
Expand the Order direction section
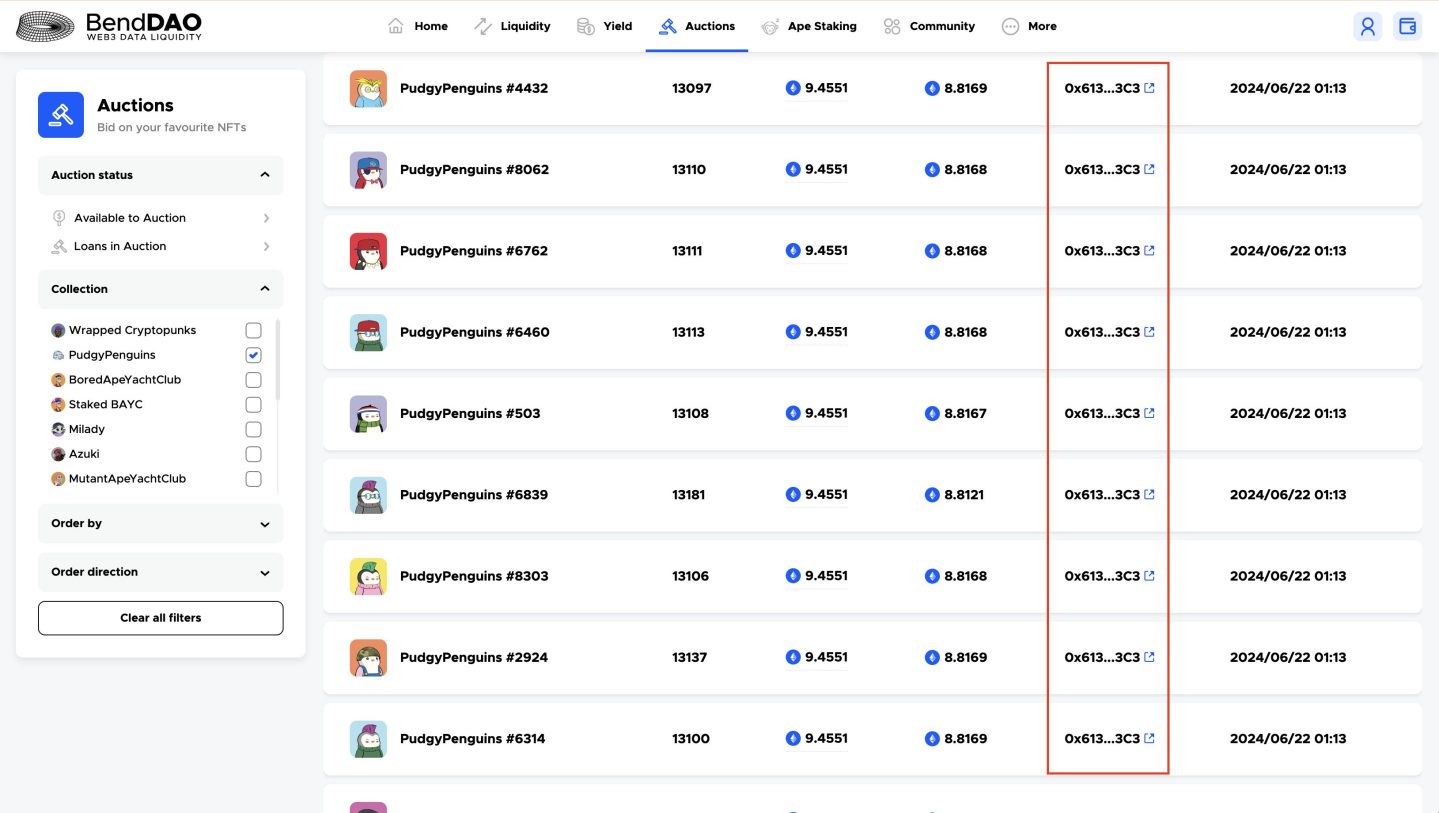click(160, 572)
